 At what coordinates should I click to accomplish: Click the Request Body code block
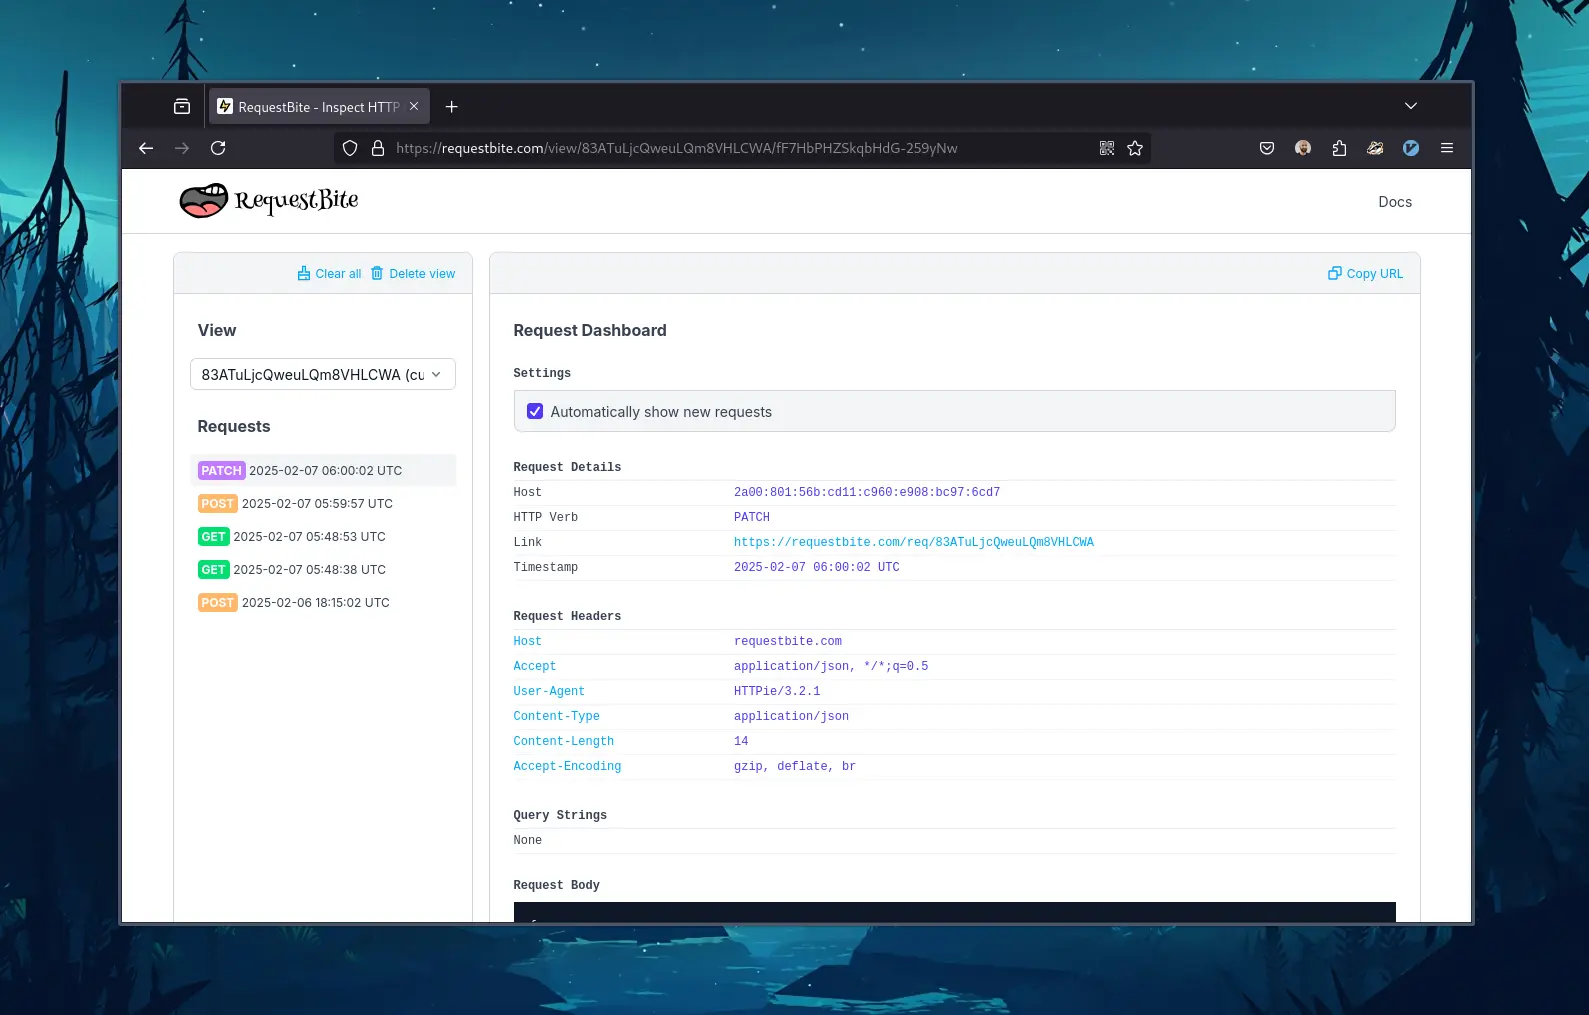(x=954, y=912)
